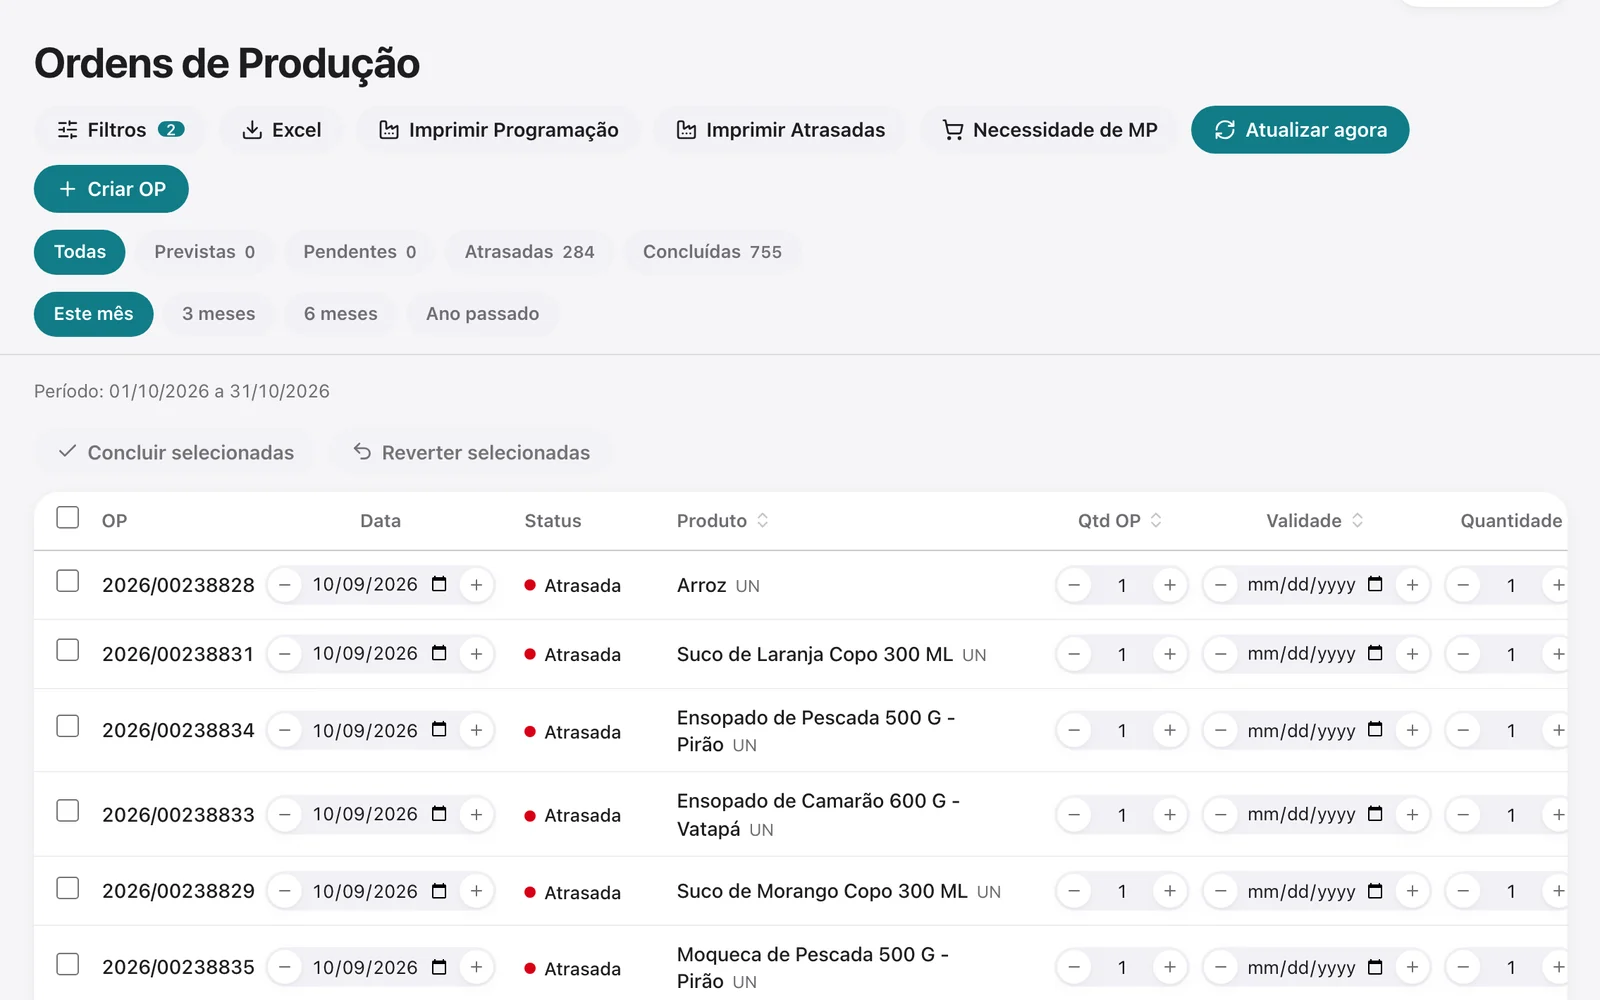Check the row for OP 2026/00238828

(68, 581)
